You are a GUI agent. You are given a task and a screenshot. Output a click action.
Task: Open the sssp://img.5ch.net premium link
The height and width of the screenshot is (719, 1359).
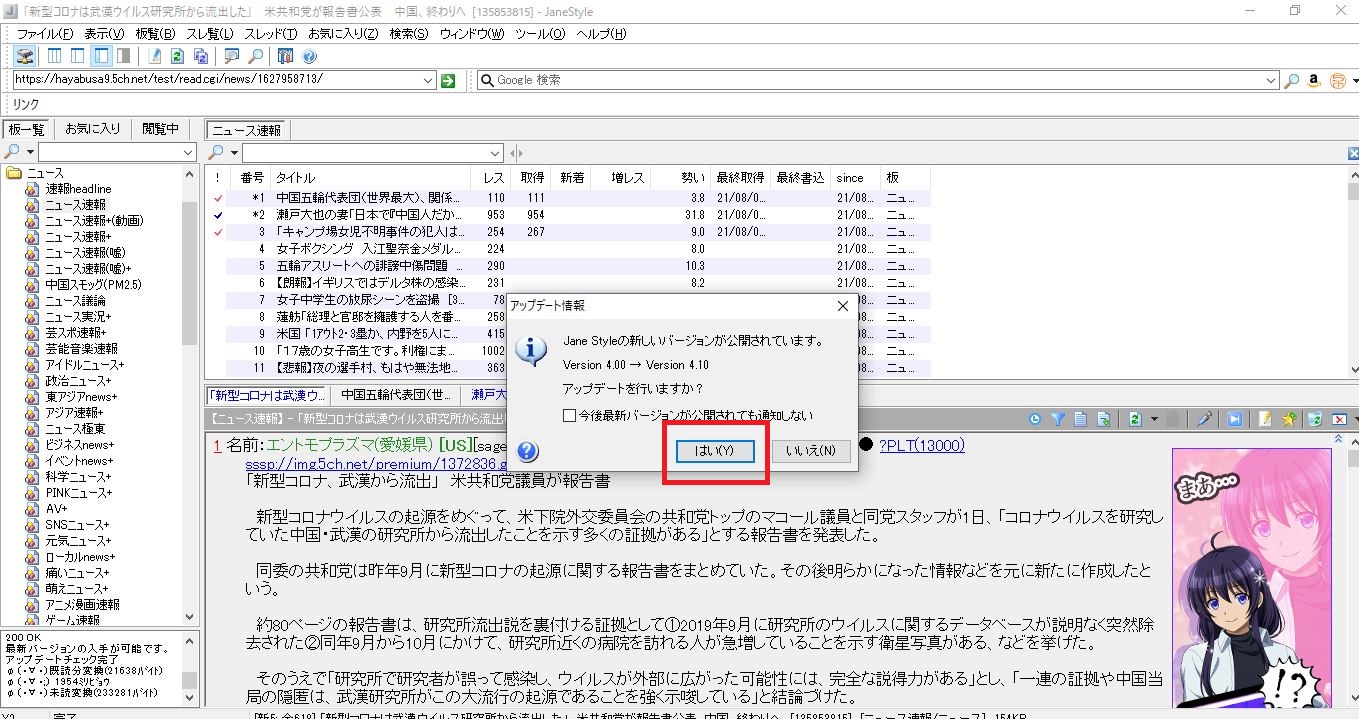(376, 465)
